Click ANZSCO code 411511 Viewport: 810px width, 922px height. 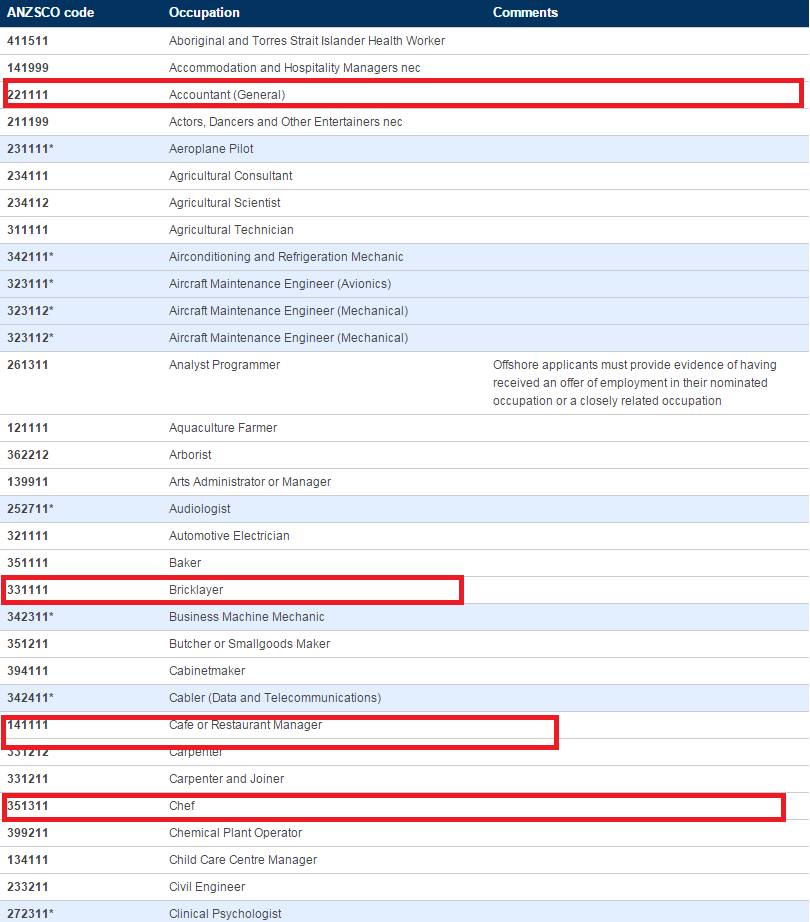[x=28, y=41]
